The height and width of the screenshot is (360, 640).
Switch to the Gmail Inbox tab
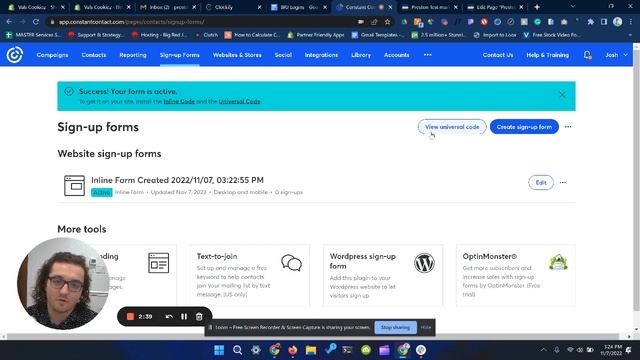[167, 7]
